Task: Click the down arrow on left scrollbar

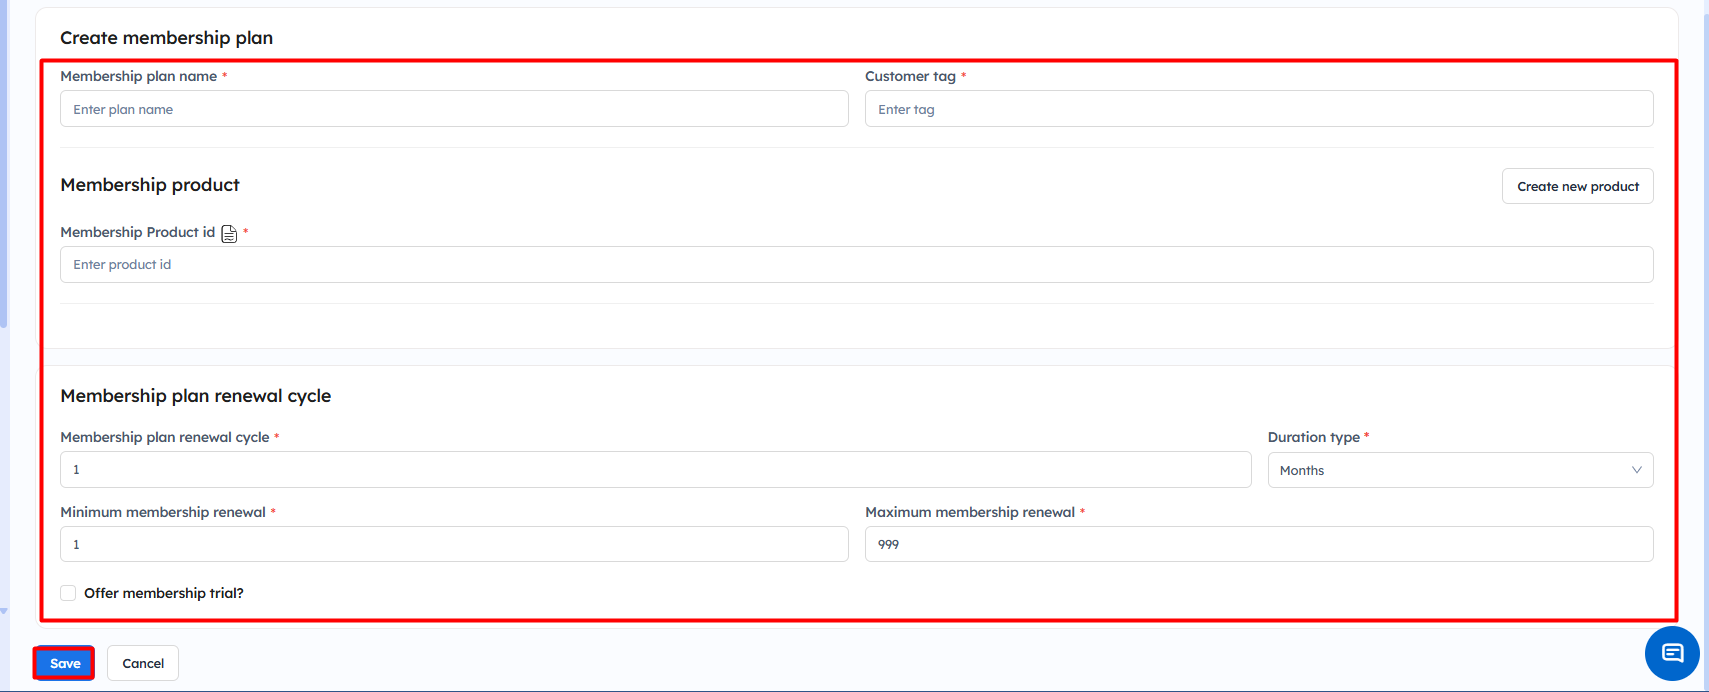Action: (x=4, y=611)
